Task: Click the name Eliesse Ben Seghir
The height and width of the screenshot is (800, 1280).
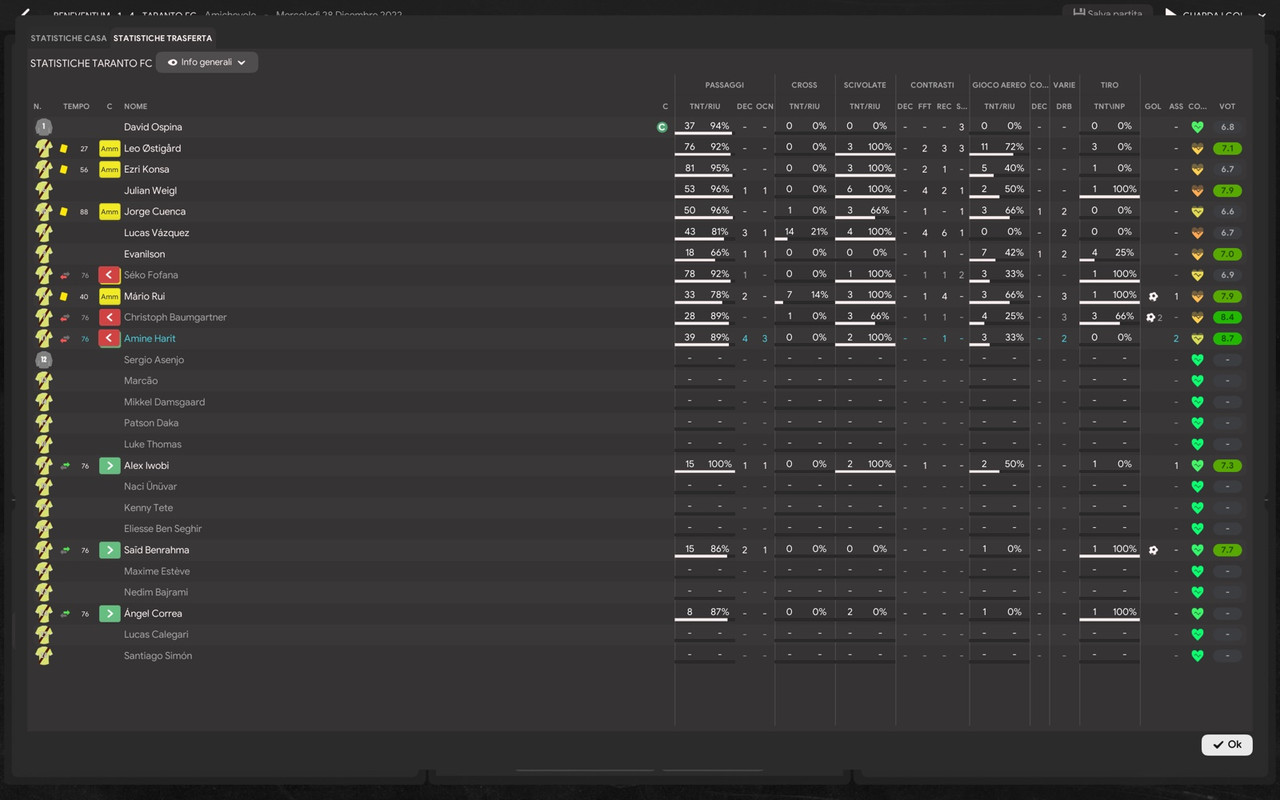Action: (x=163, y=528)
